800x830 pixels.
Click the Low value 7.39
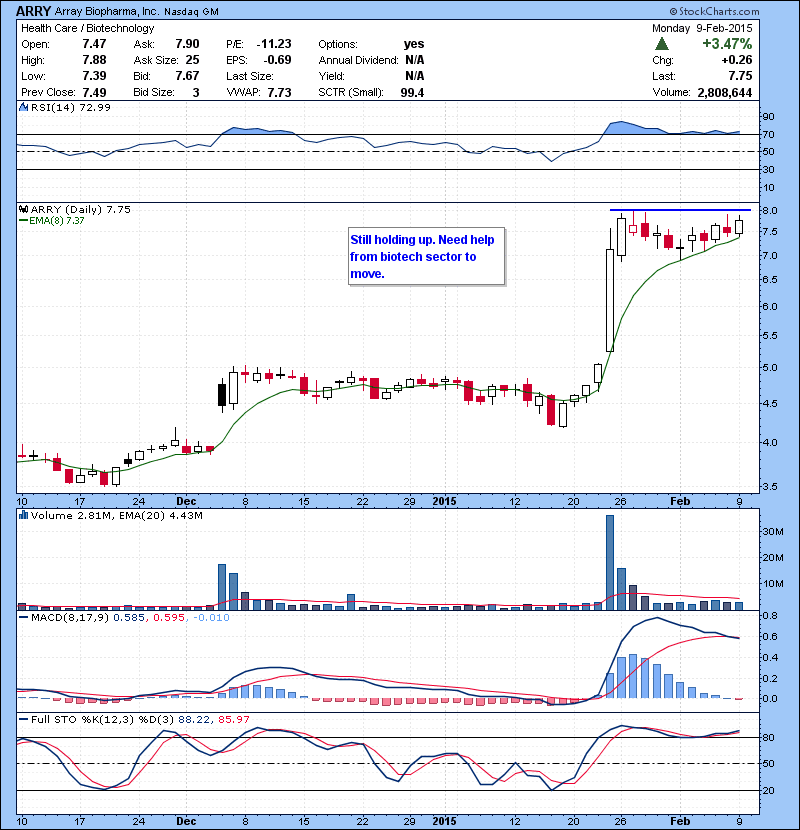pyautogui.click(x=94, y=76)
